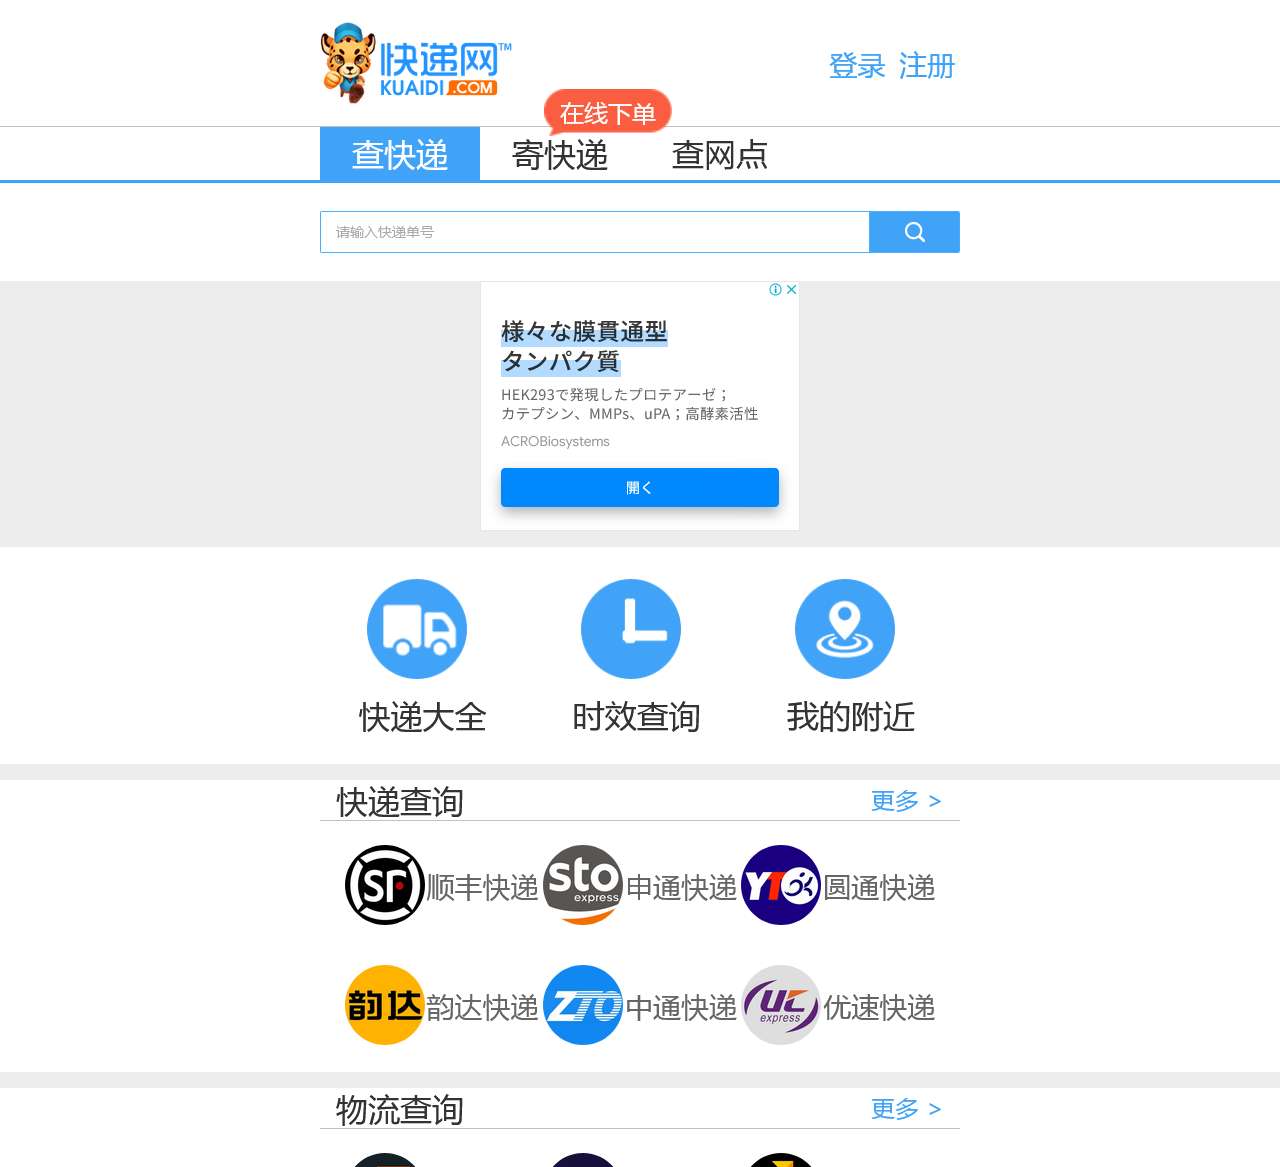Click the 时效查询 label
Viewport: 1280px width, 1167px height.
click(636, 717)
